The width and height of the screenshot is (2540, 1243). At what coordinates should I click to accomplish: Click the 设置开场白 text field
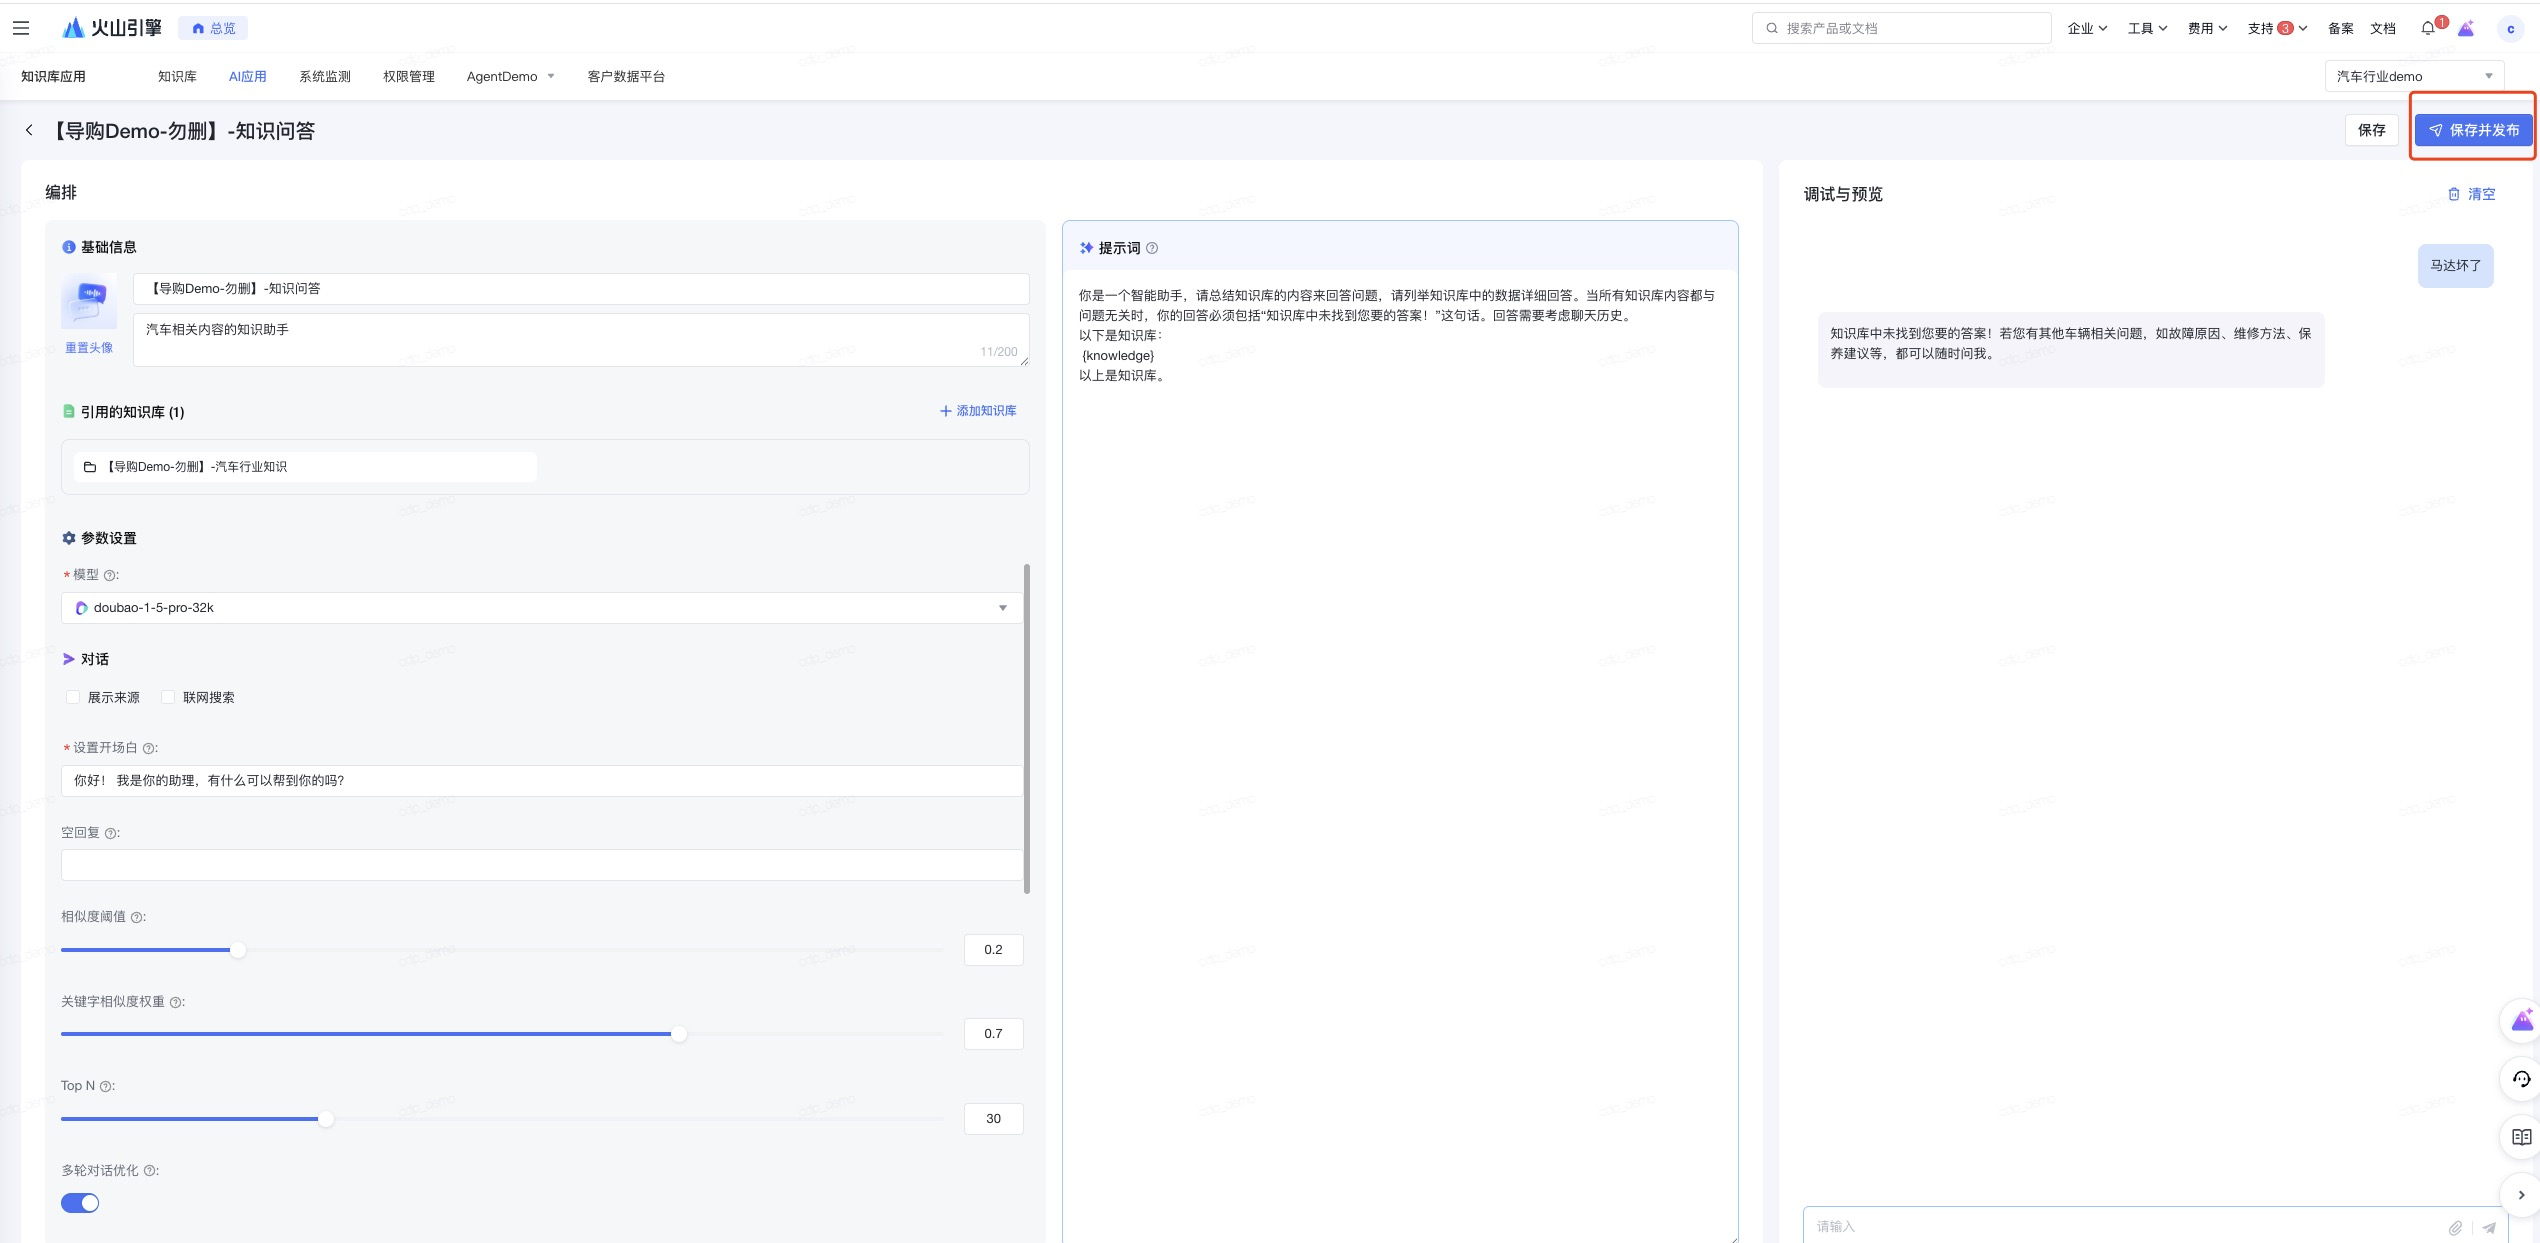tap(541, 781)
